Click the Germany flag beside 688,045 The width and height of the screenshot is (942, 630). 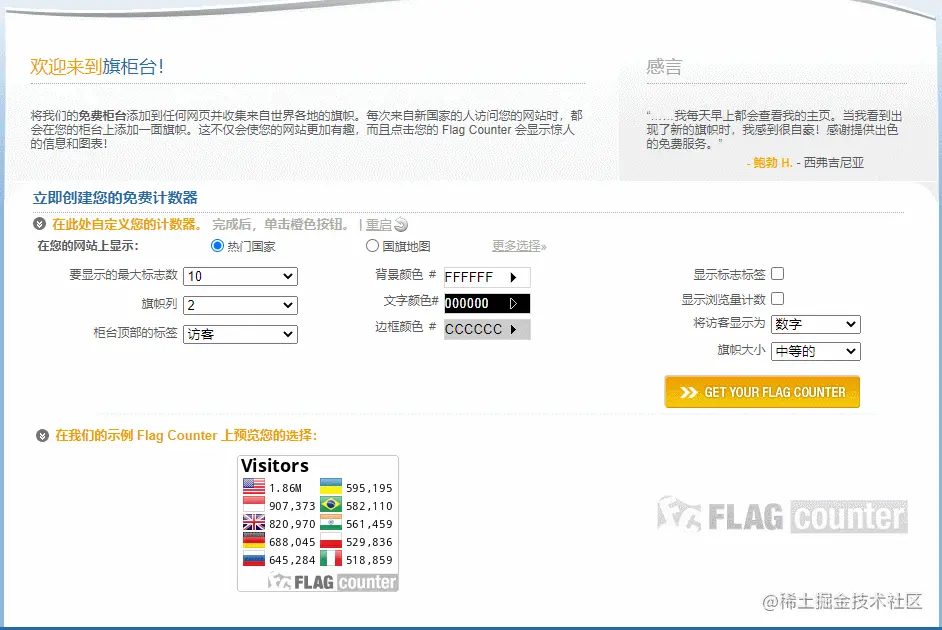pos(254,541)
